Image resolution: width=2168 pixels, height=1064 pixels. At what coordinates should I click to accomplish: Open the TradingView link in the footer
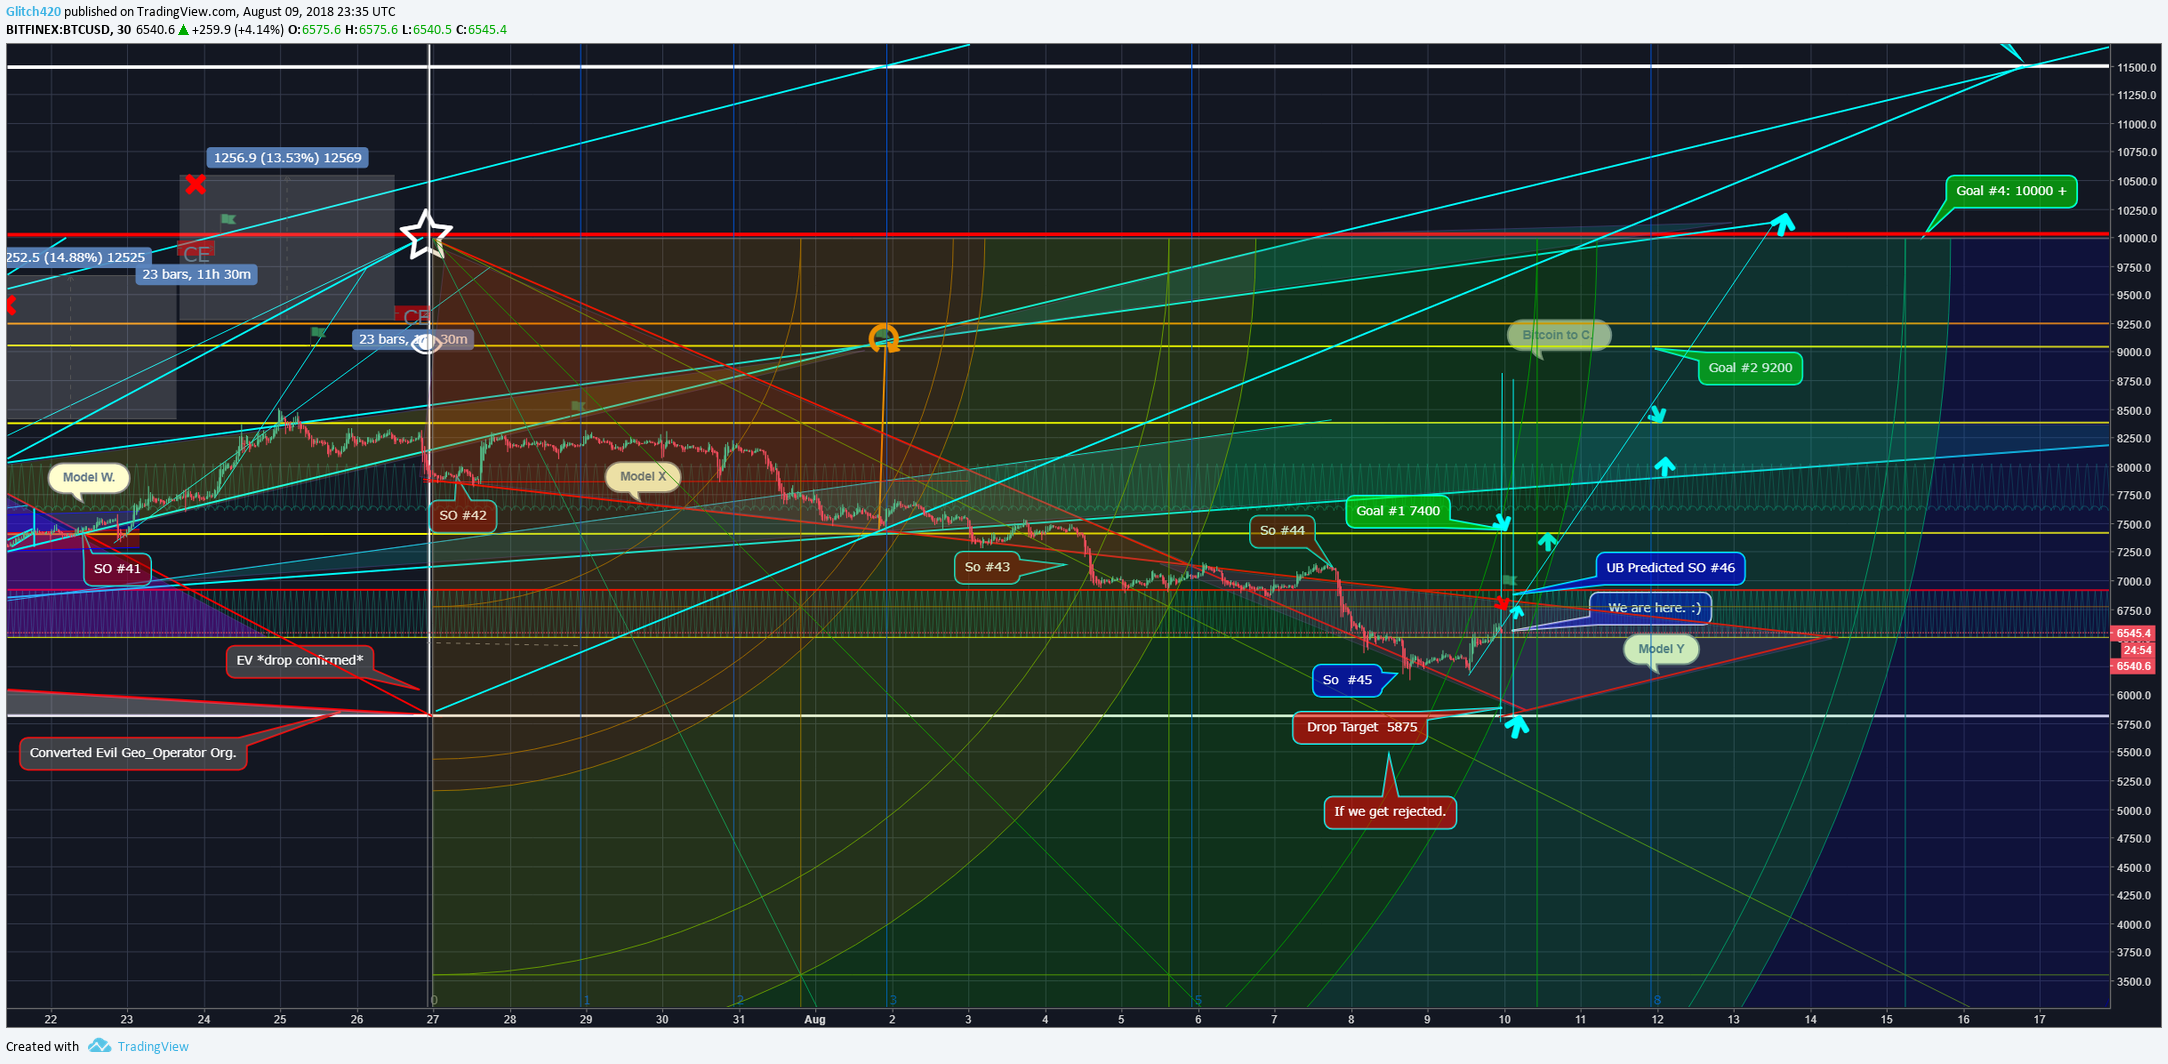153,1046
